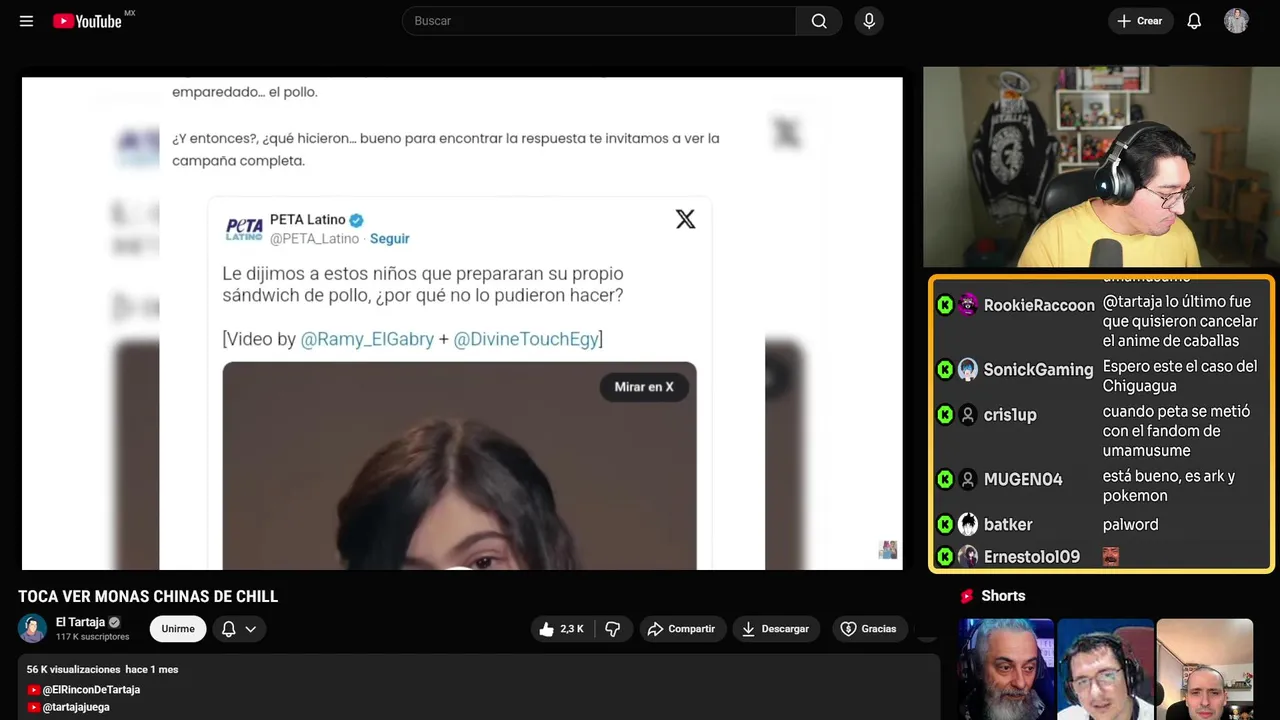Viewport: 1280px width, 720px height.
Task: Click batker chat avatar
Action: (968, 524)
